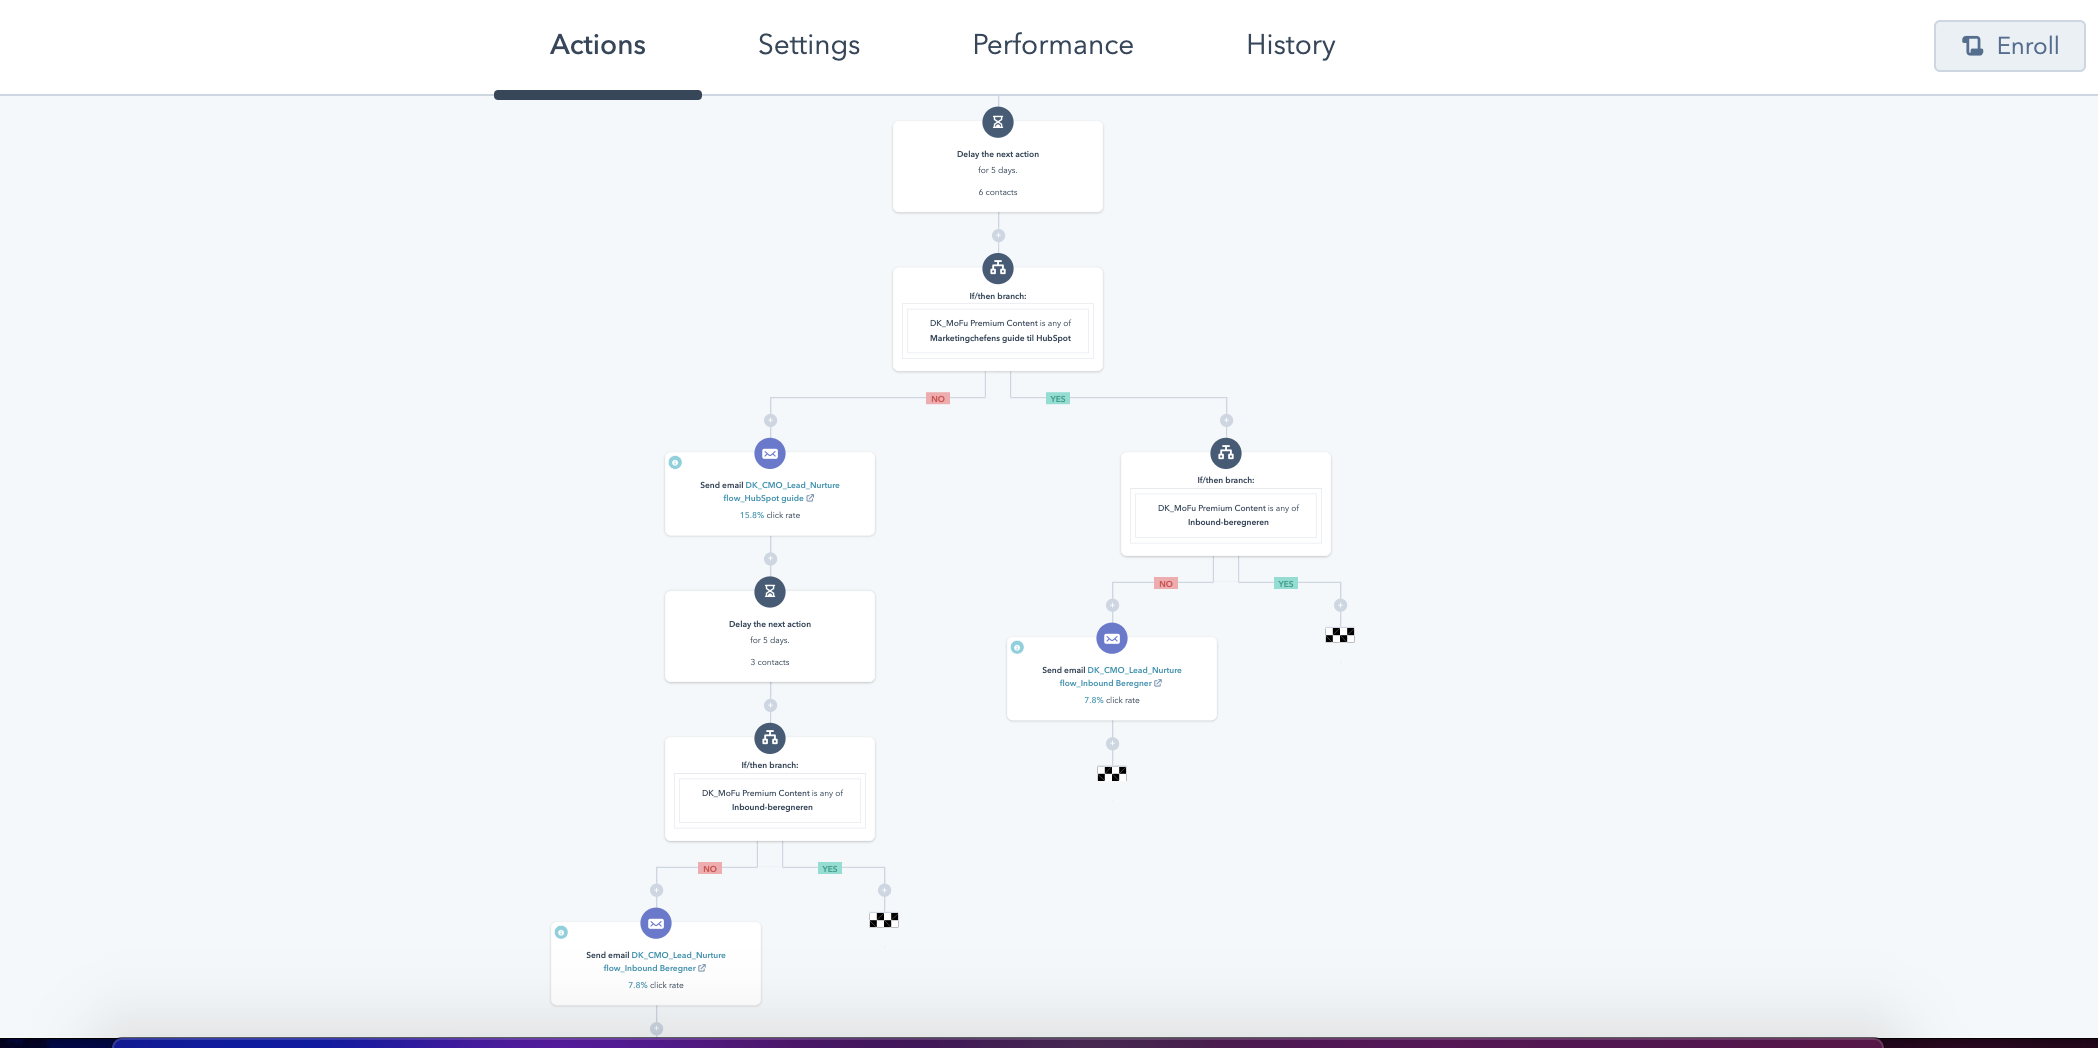Click envelope icon on HubSpot guide email action
Screen dimensions: 2098x1048
click(x=769, y=453)
